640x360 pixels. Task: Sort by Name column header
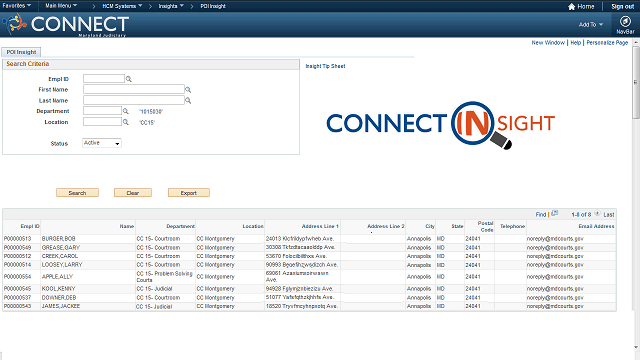[127, 226]
